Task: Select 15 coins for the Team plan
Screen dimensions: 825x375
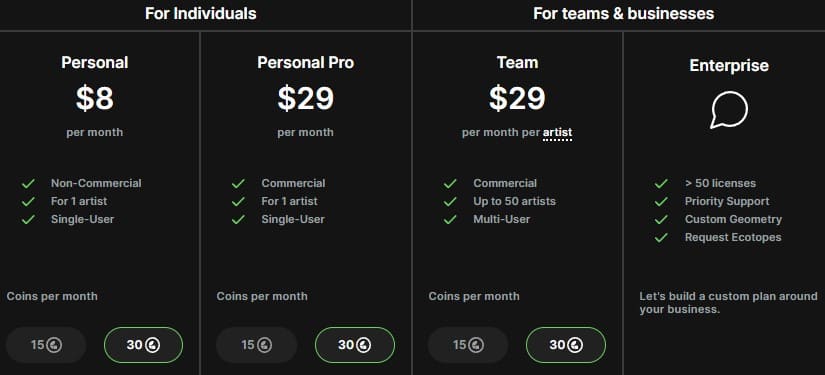Action: pos(468,345)
